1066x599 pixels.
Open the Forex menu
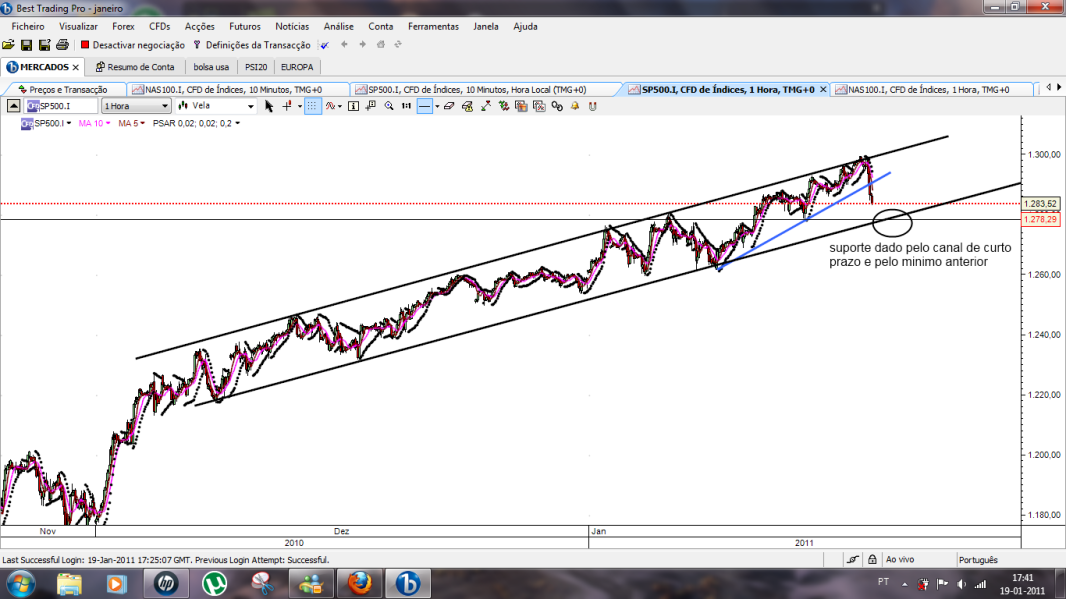123,27
